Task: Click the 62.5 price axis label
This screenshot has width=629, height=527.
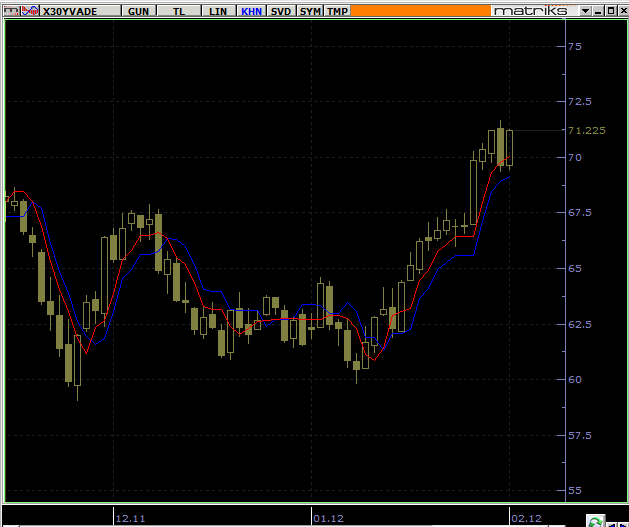Action: click(580, 324)
